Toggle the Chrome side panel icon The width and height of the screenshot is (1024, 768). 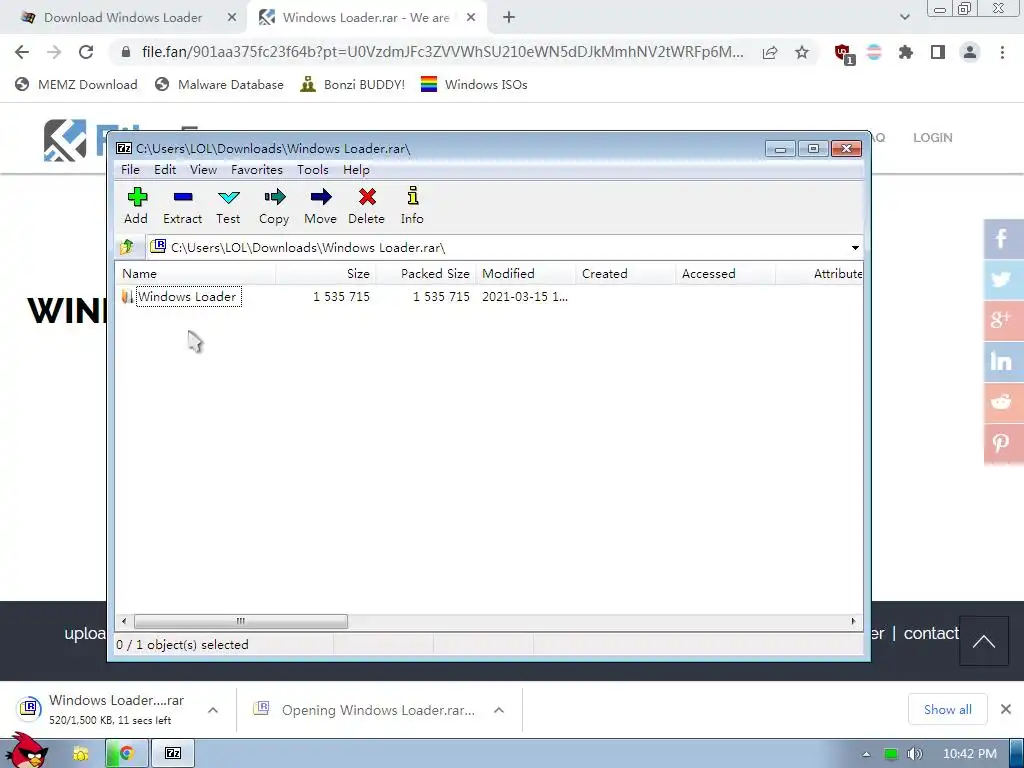pyautogui.click(x=938, y=52)
